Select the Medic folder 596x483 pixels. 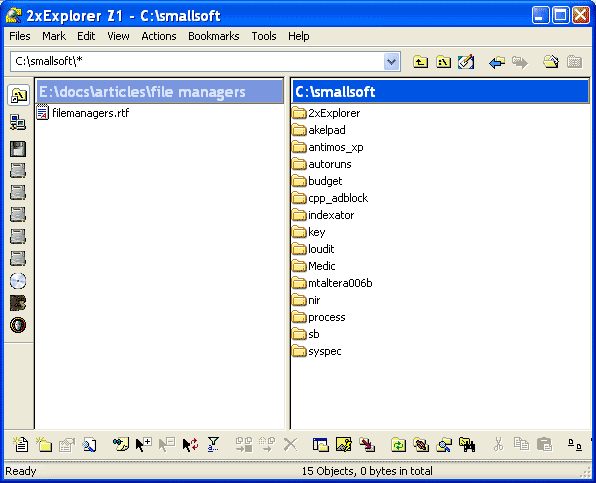[314, 266]
